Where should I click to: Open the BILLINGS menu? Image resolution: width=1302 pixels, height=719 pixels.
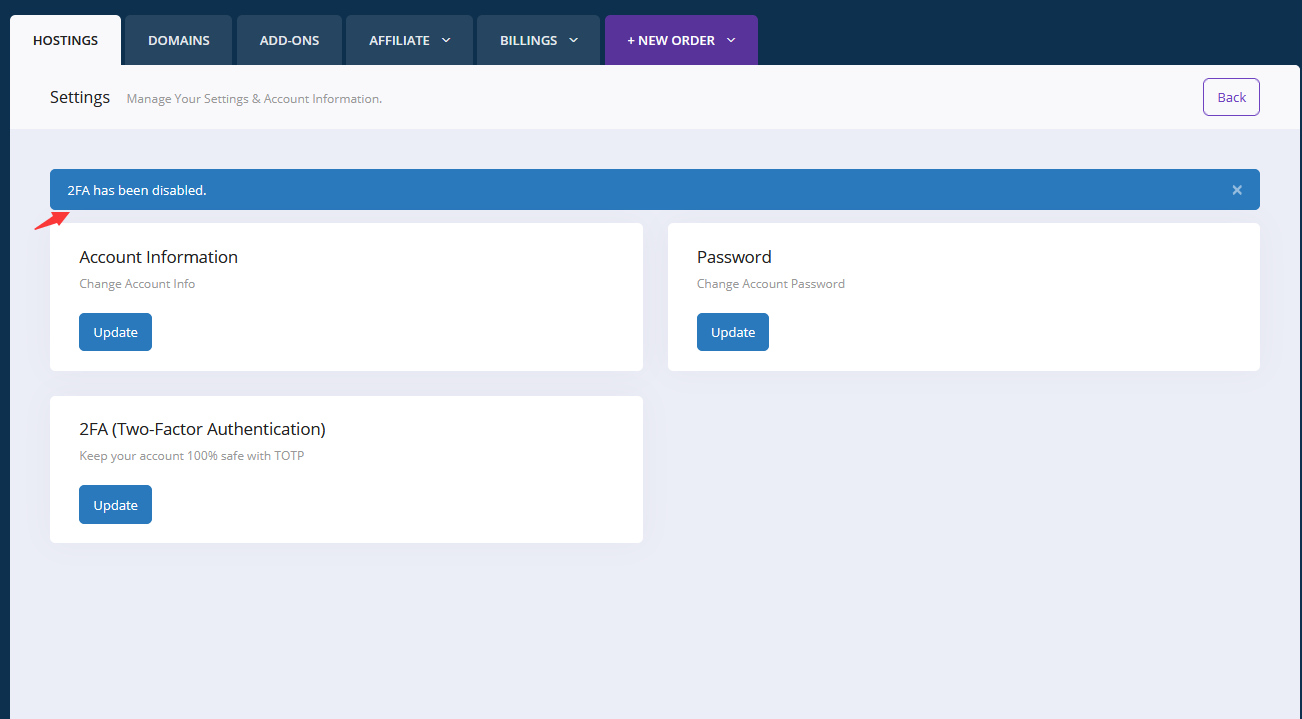[529, 40]
